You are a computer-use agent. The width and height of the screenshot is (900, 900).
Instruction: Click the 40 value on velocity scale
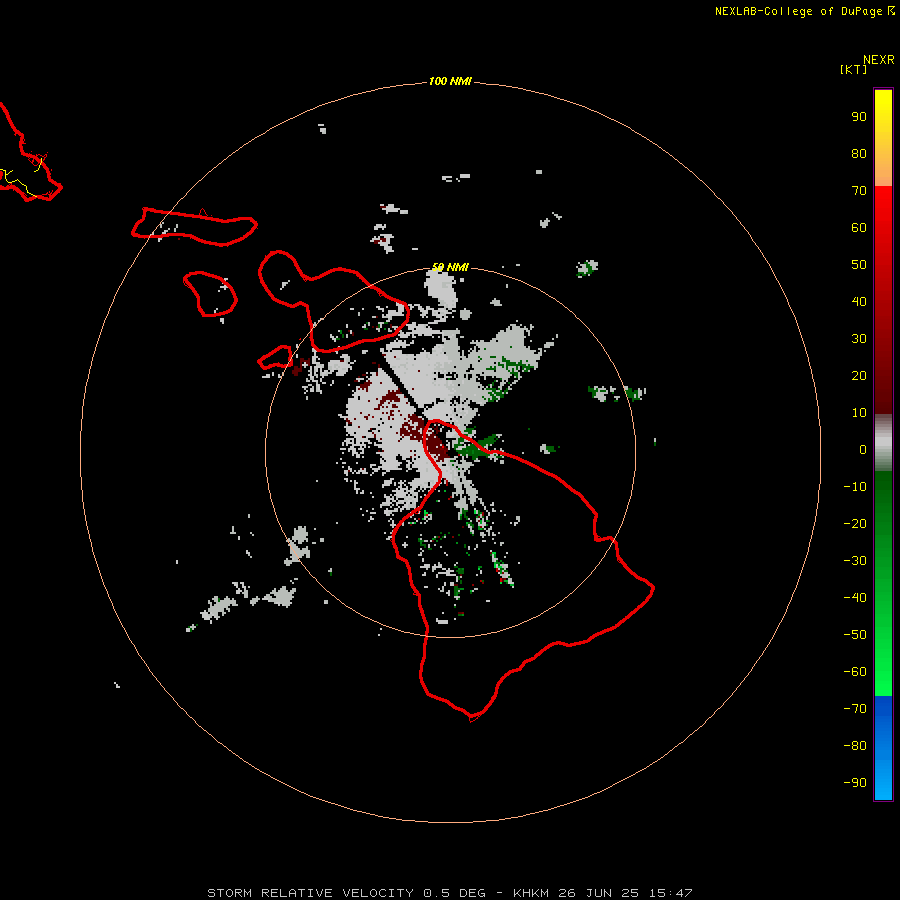859,302
